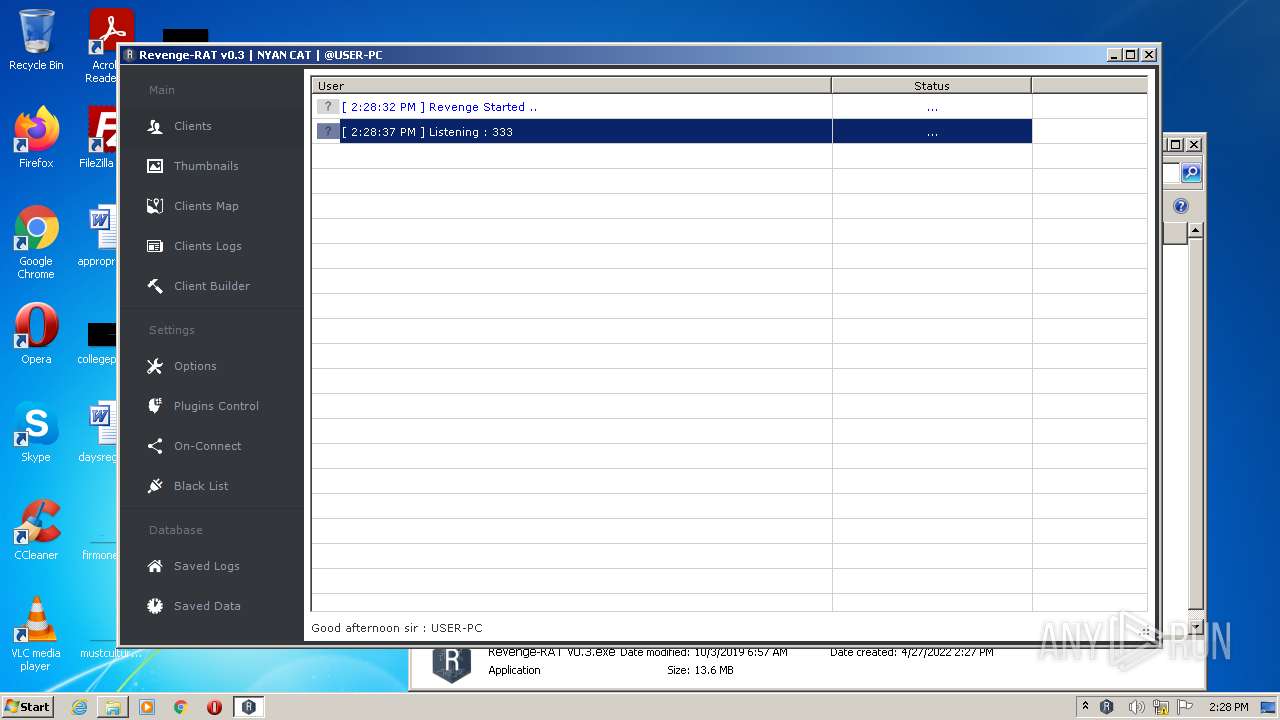Minimize the Revenge-RAT window
The width and height of the screenshot is (1280, 720).
1114,55
